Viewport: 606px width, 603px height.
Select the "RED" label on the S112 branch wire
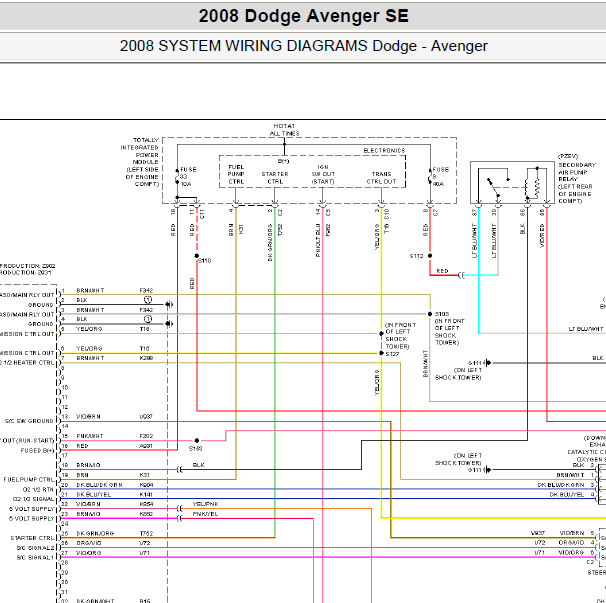pyautogui.click(x=442, y=271)
